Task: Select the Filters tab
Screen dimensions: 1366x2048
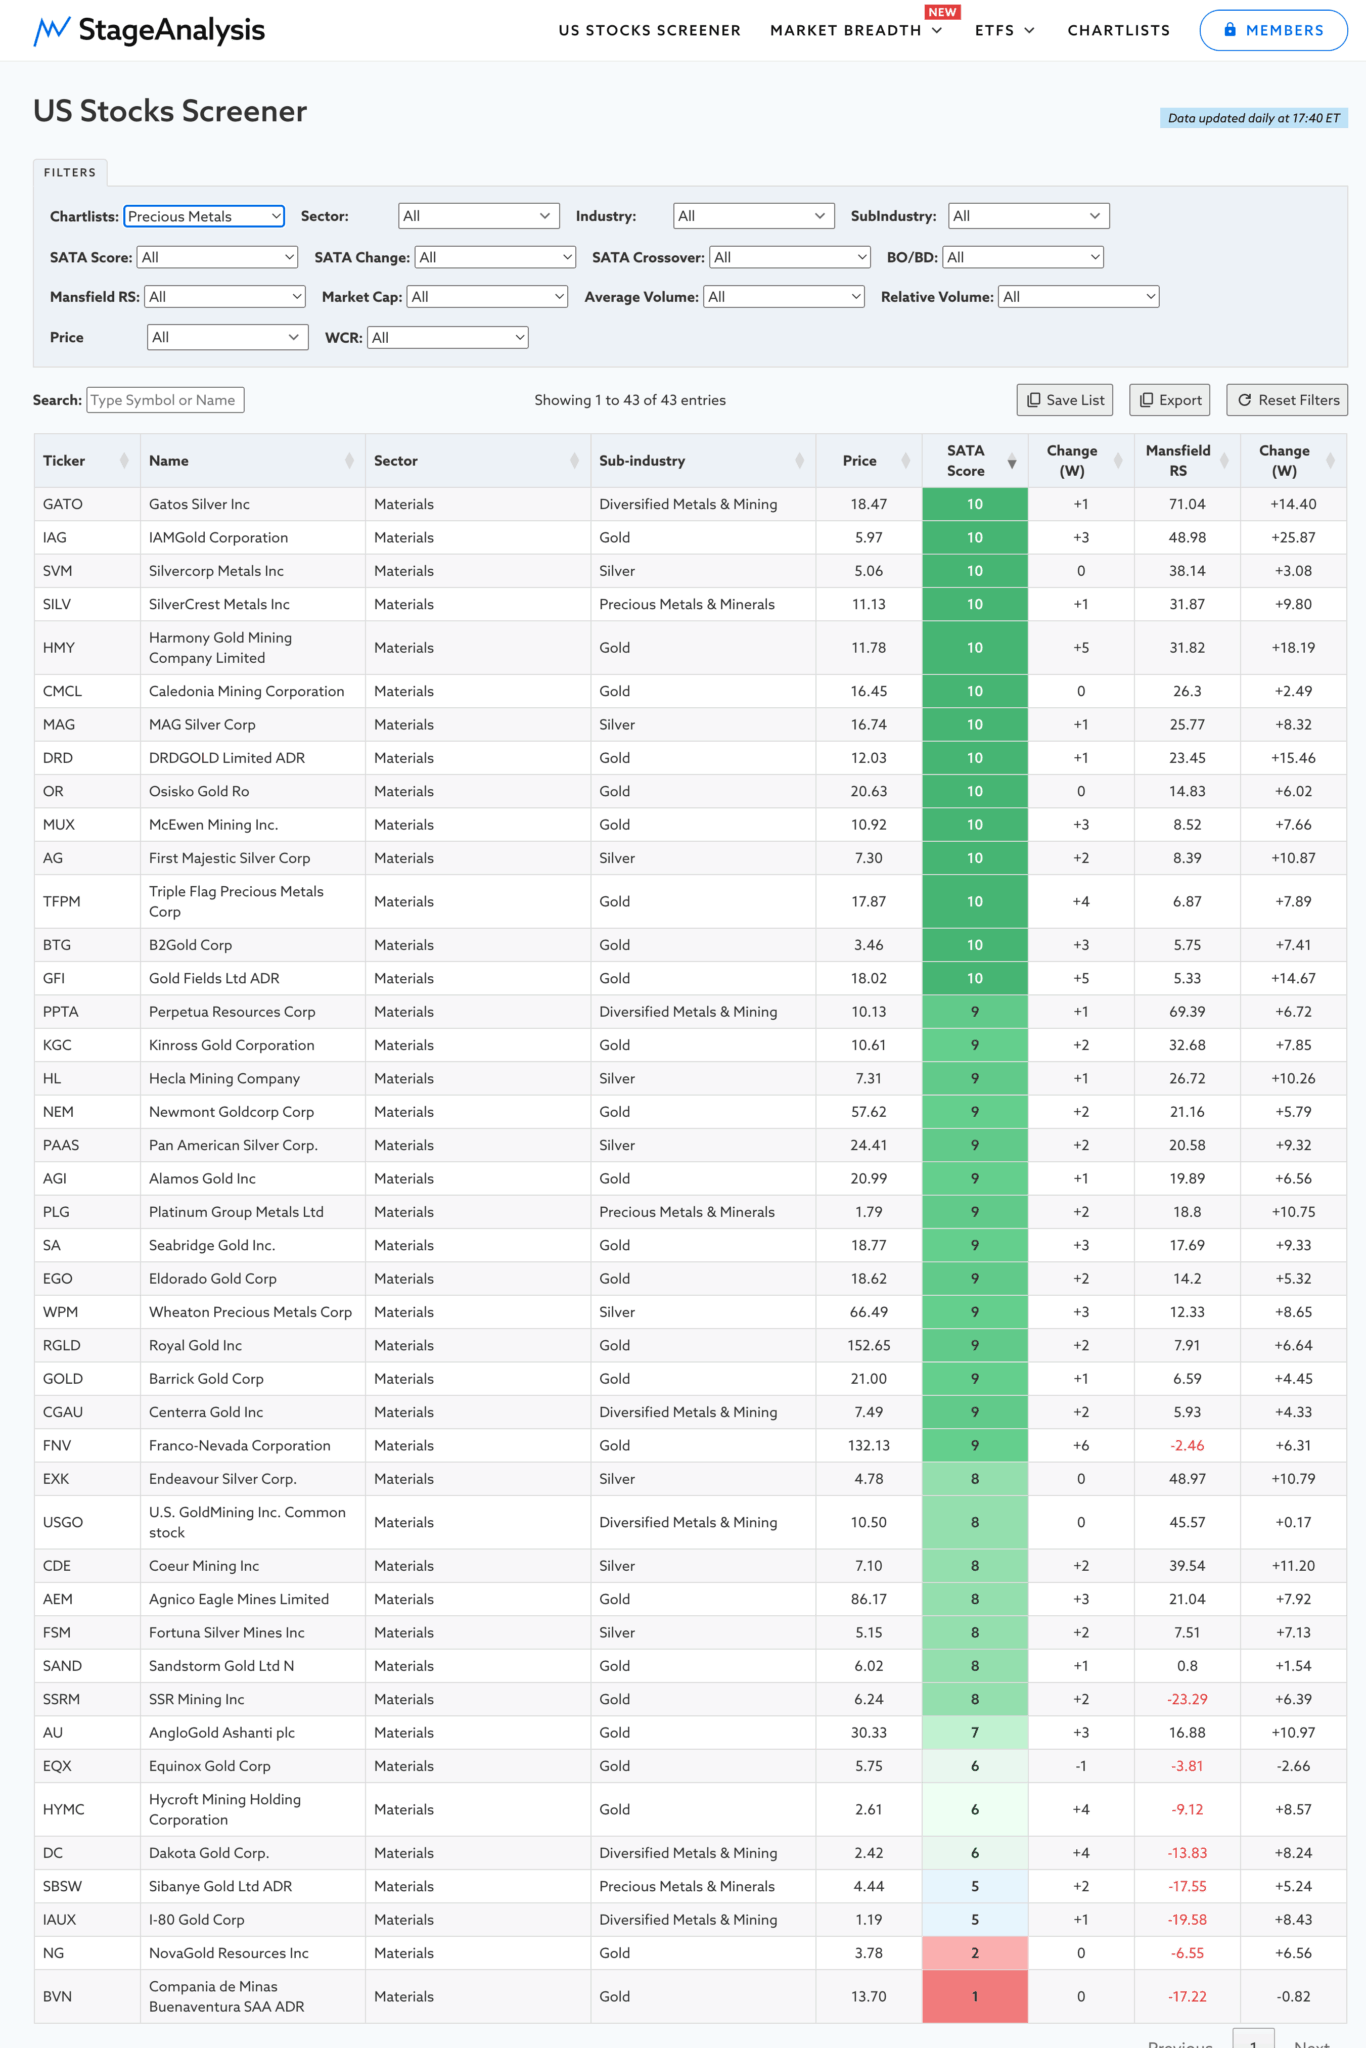Action: tap(70, 172)
